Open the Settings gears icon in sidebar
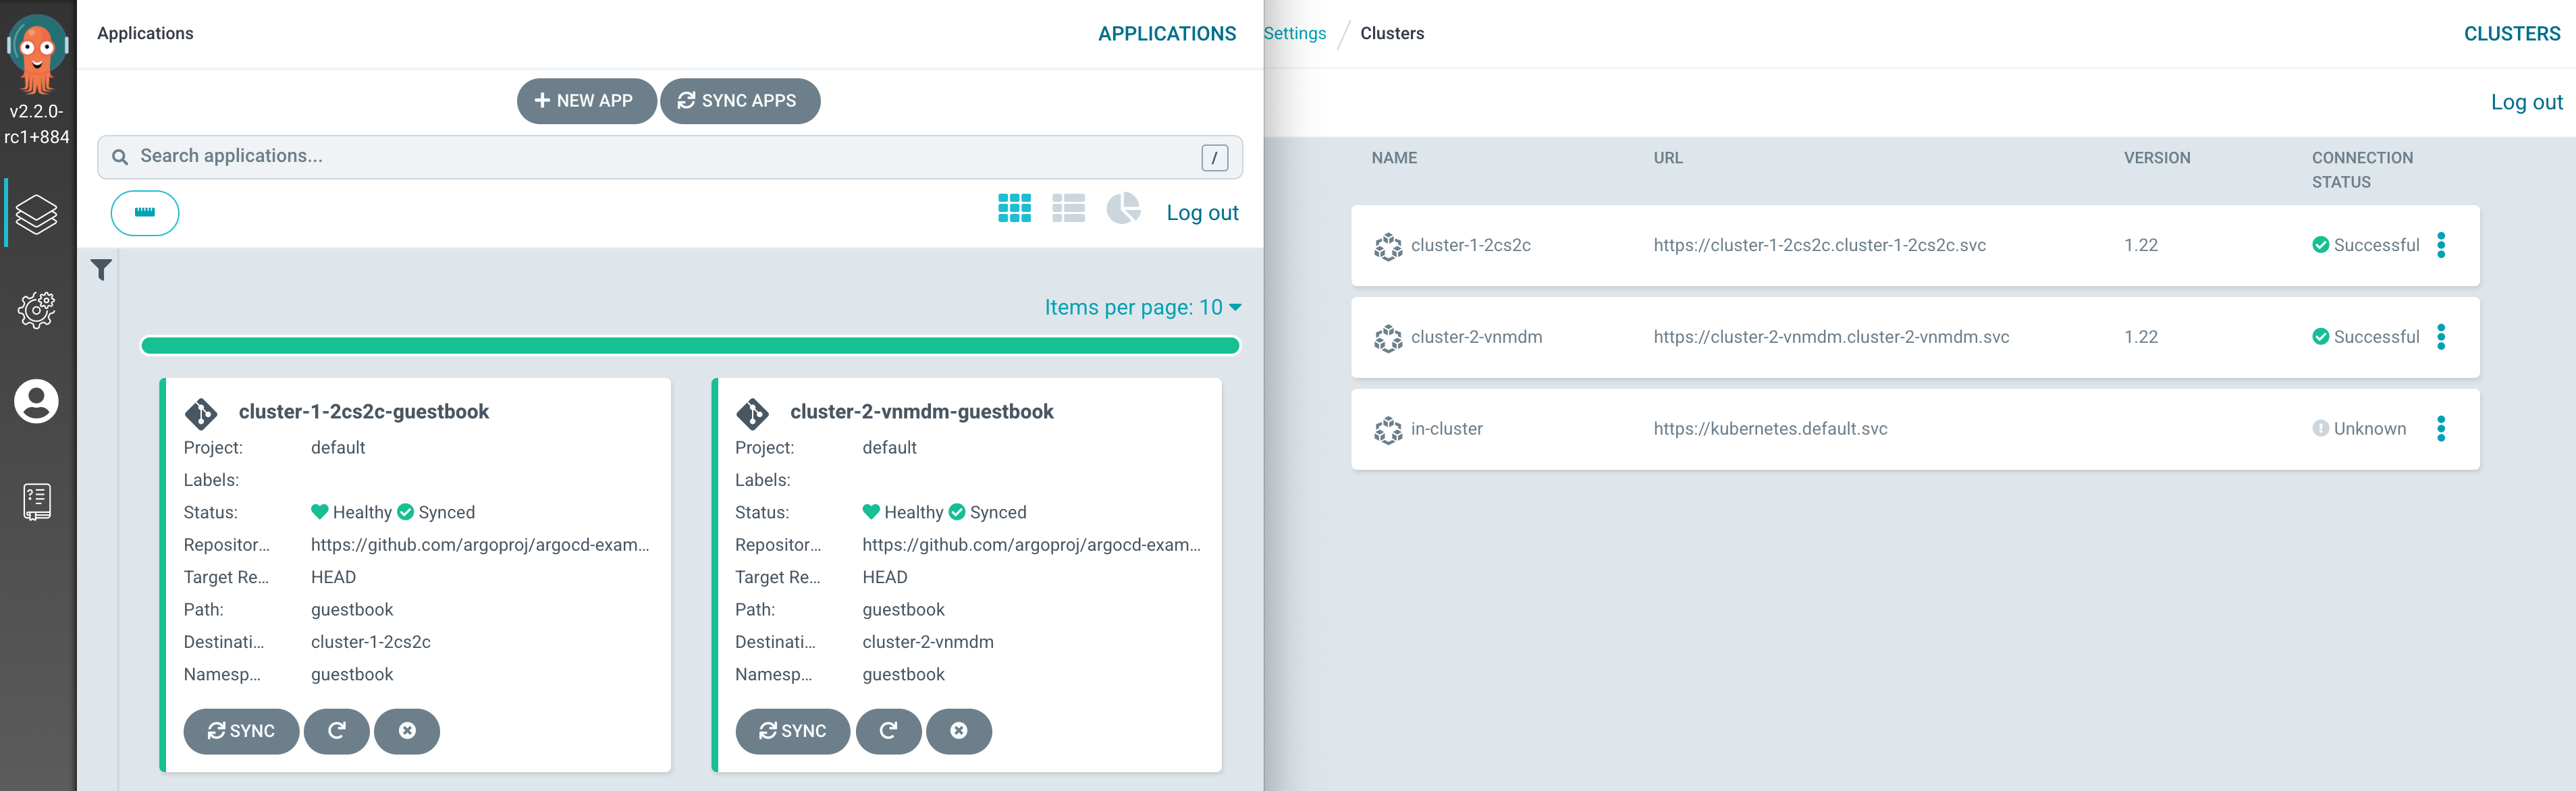Viewport: 2576px width, 791px height. pyautogui.click(x=37, y=309)
